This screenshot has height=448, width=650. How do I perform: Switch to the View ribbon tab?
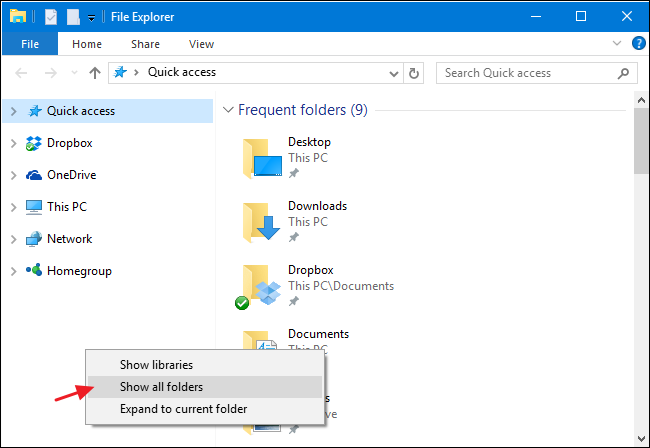coord(201,44)
